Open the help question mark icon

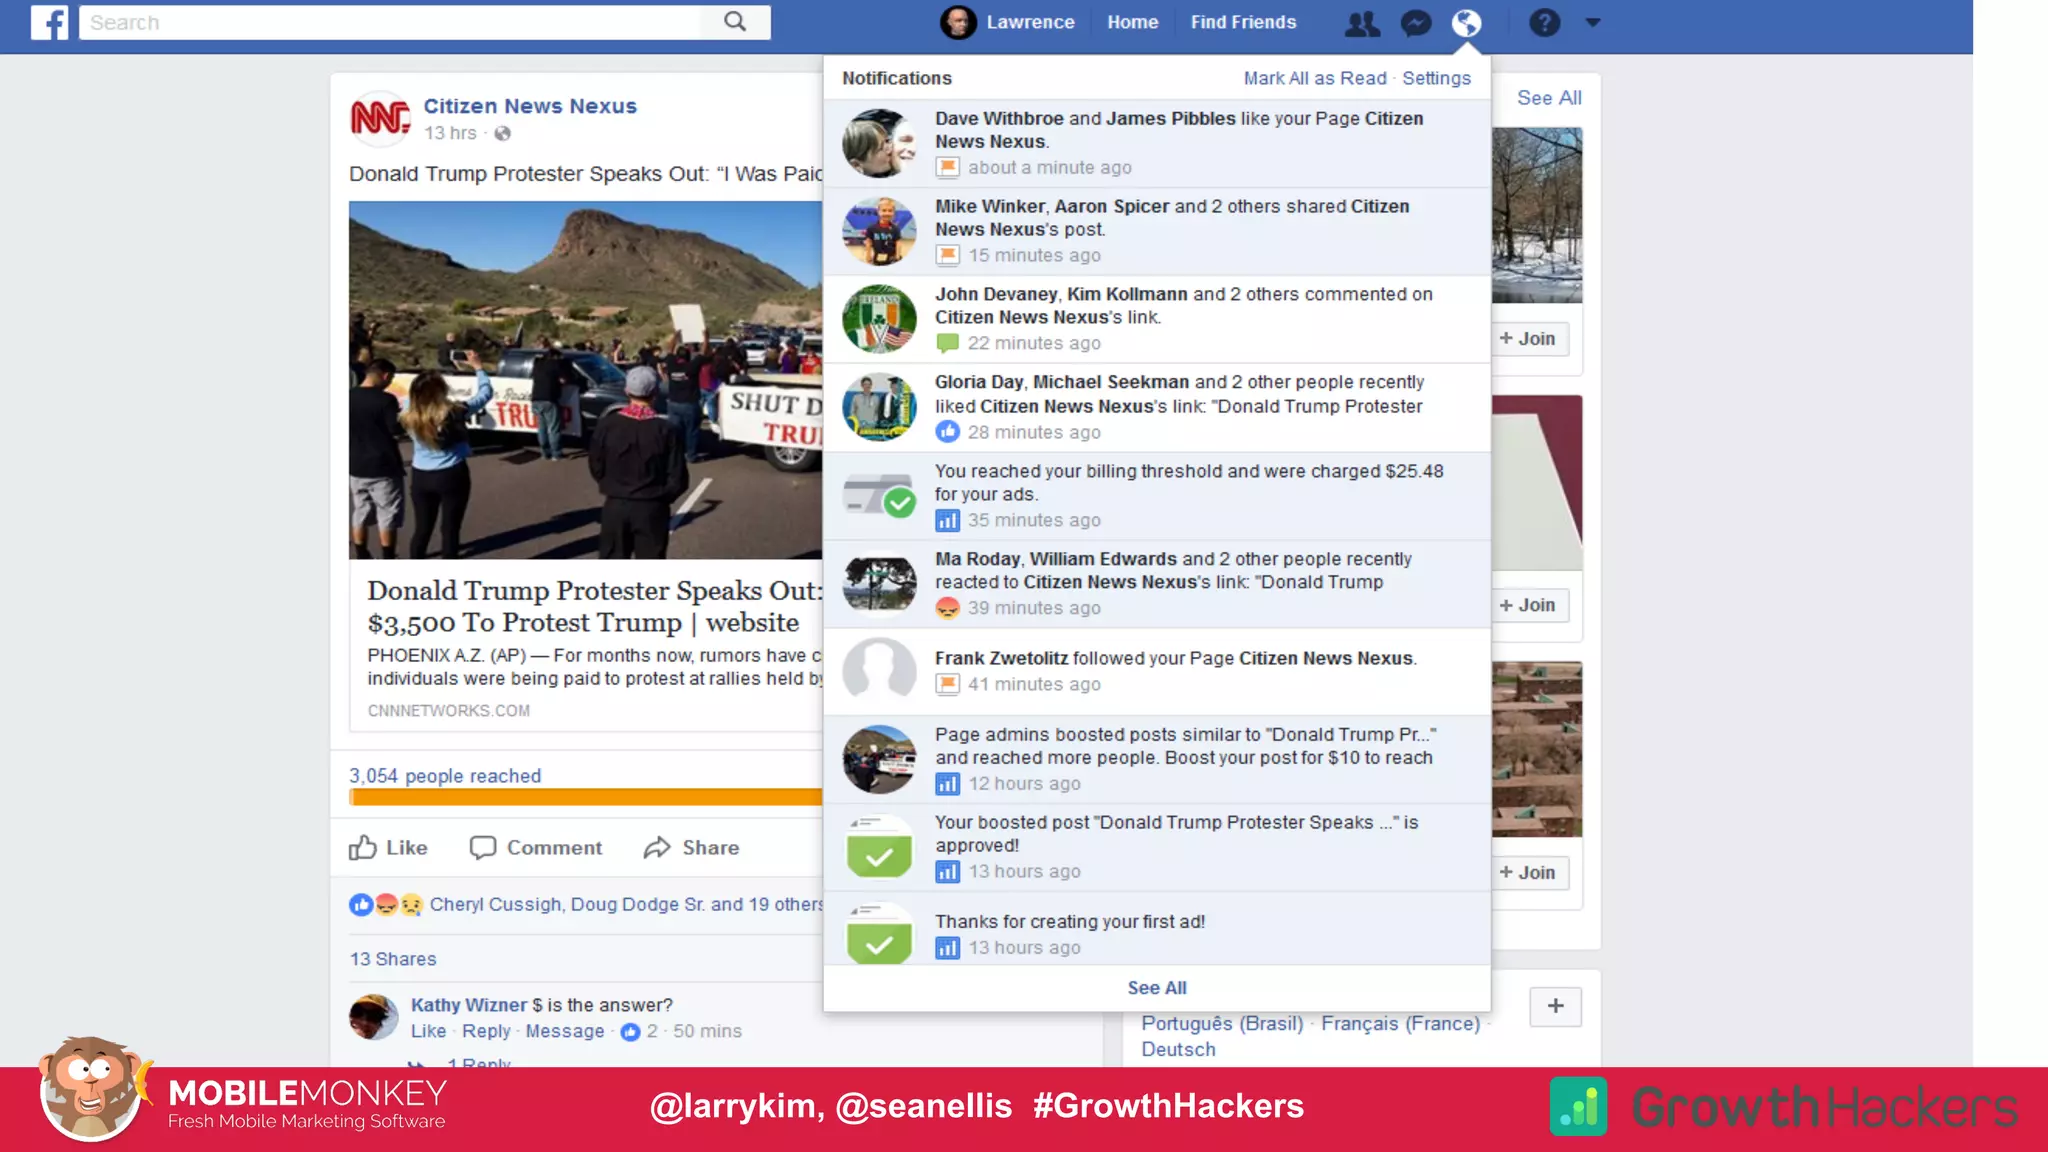(1544, 23)
